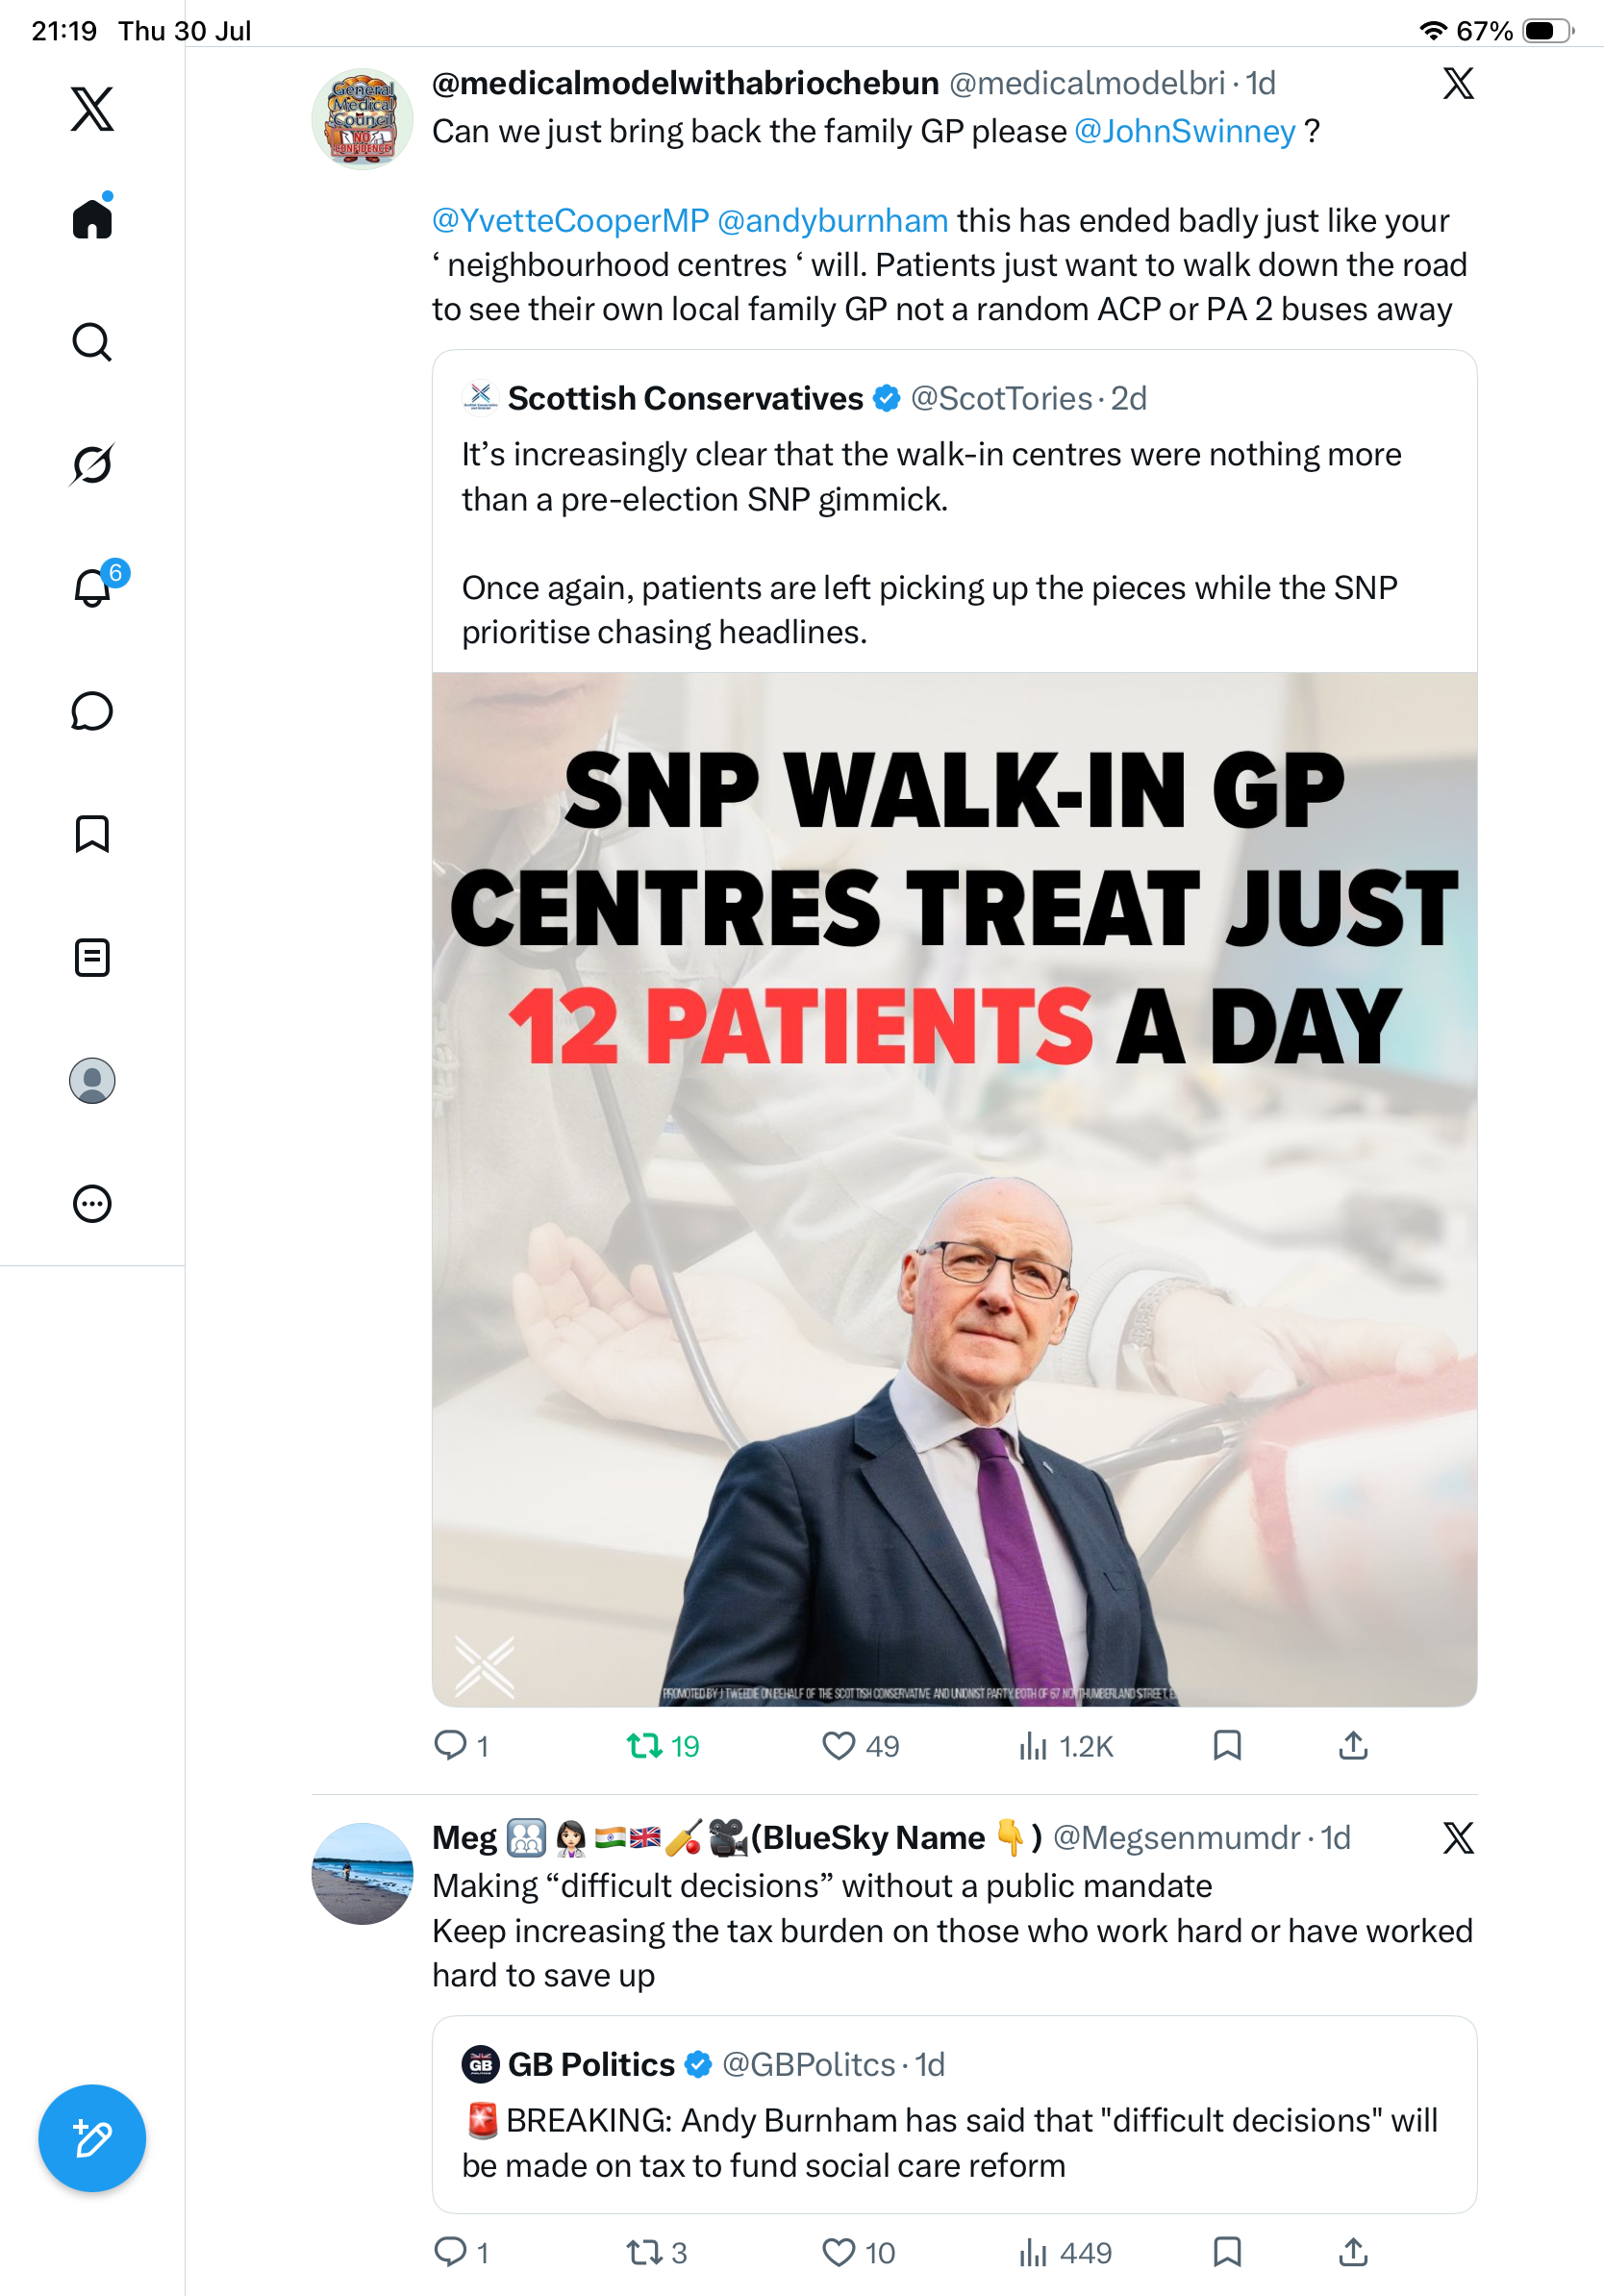Open the @andyburnham mention link

(x=832, y=220)
